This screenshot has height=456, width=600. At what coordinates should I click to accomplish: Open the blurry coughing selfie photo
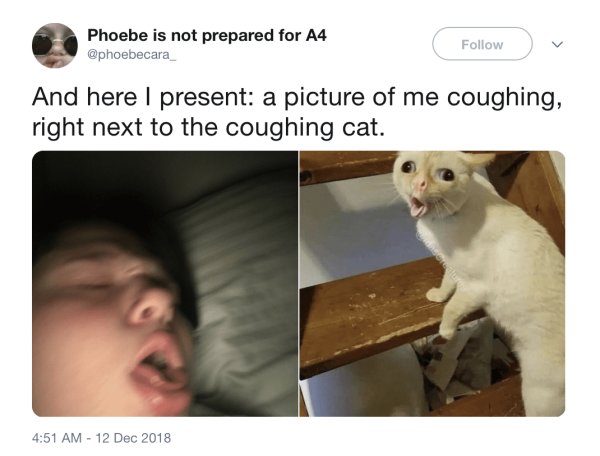coord(165,284)
